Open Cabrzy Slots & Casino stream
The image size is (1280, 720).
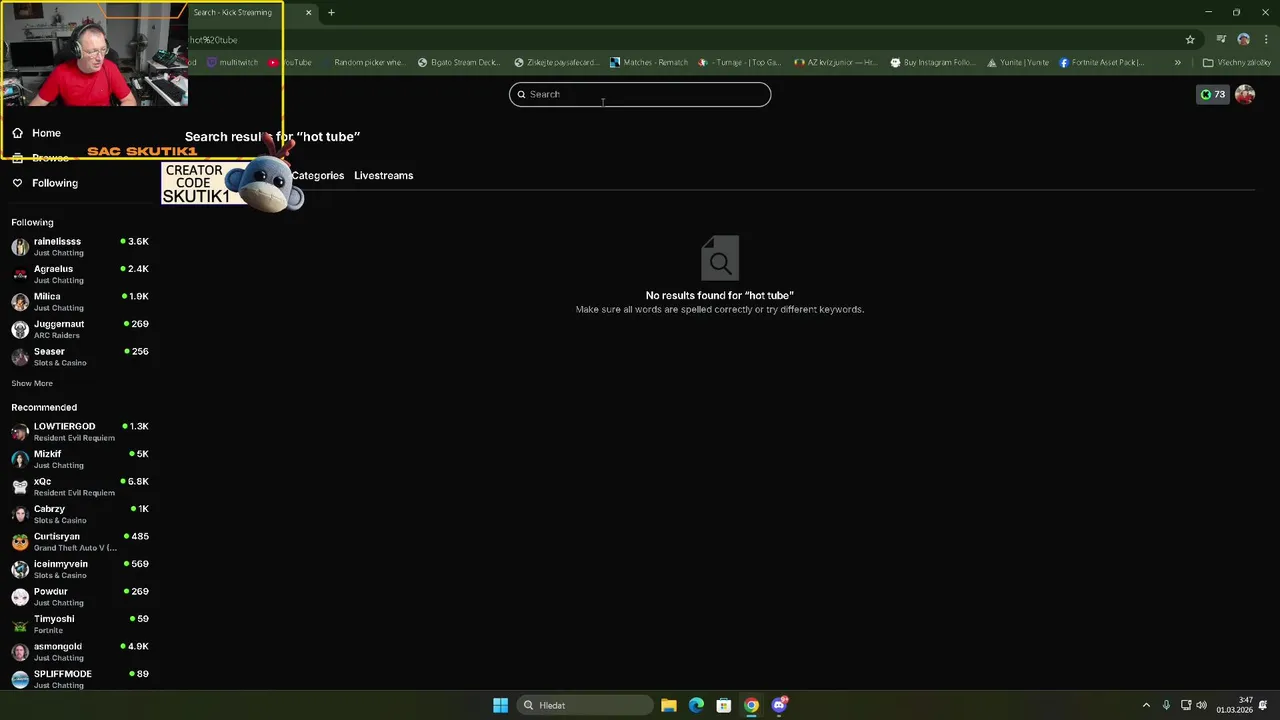pyautogui.click(x=80, y=514)
